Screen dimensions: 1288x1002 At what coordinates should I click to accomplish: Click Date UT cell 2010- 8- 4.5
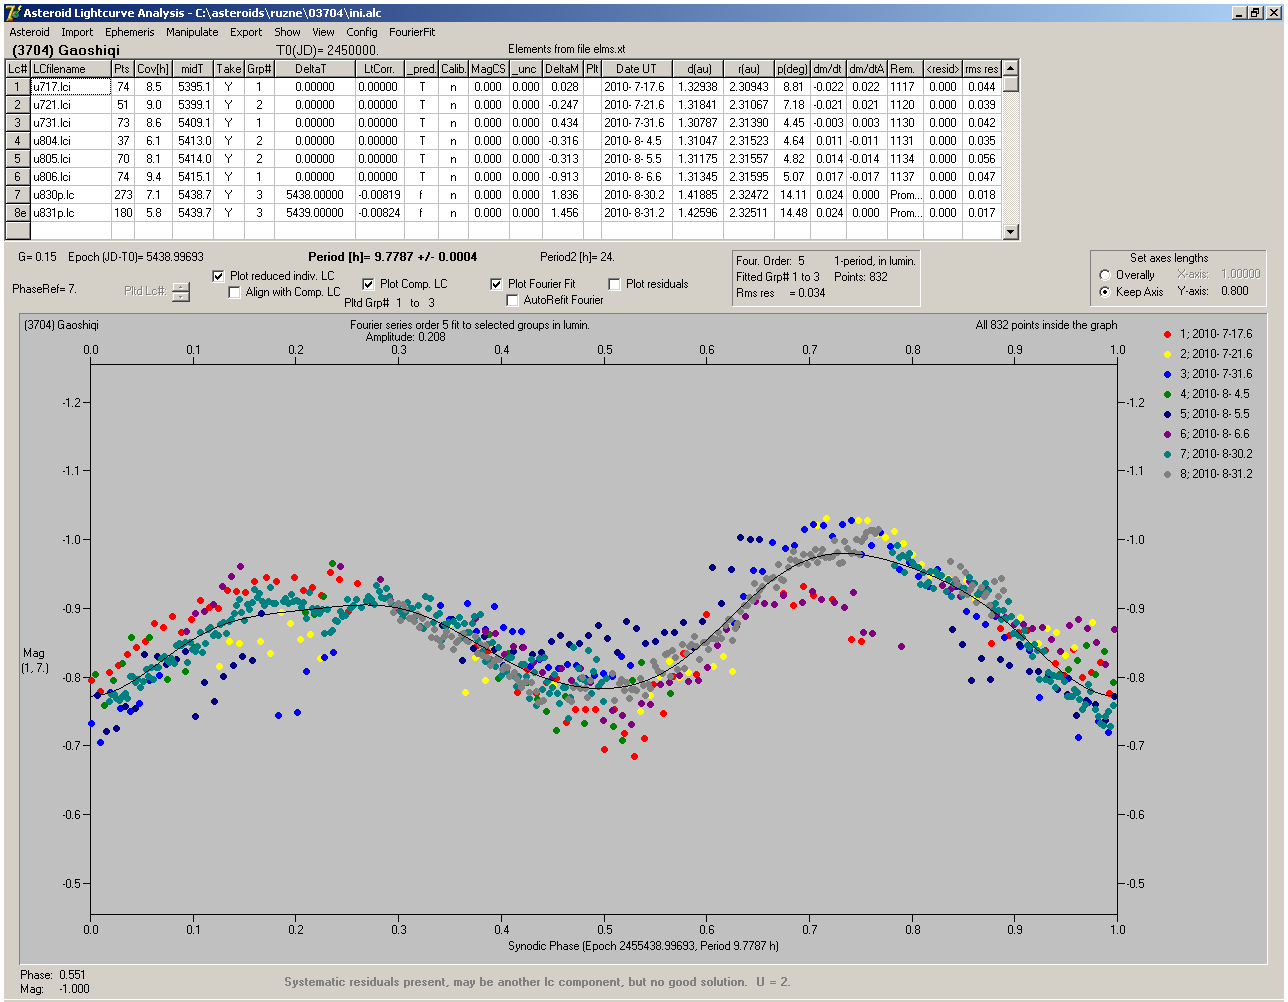(x=636, y=141)
